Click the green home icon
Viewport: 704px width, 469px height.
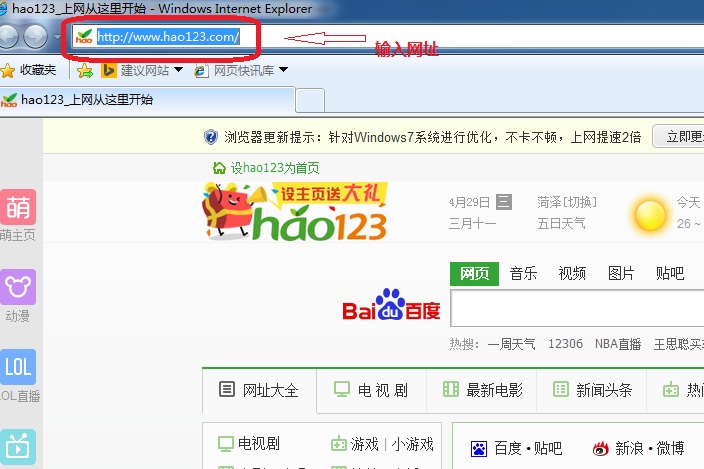(x=219, y=168)
